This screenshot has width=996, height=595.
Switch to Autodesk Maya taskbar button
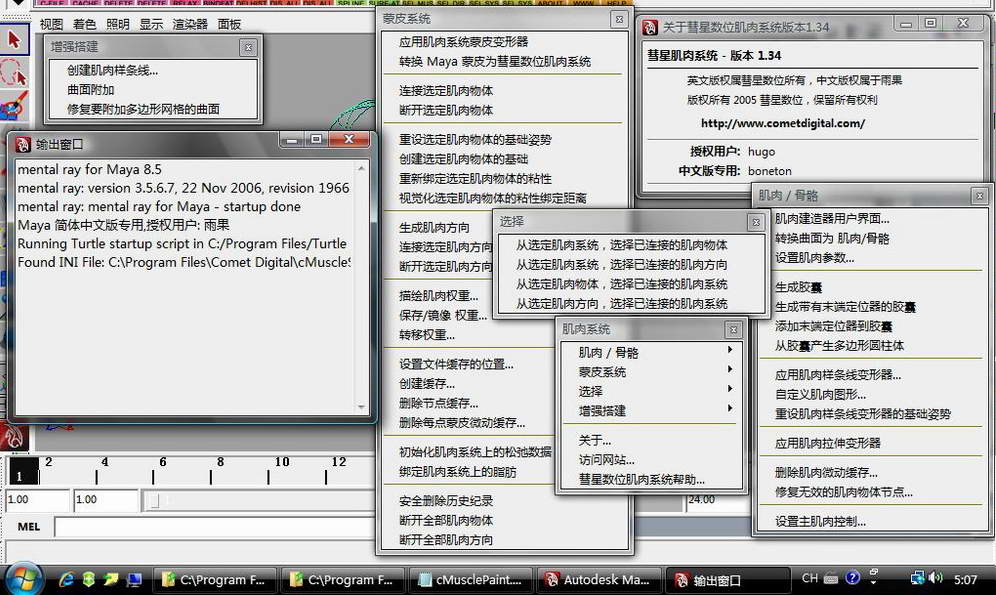[x=598, y=580]
